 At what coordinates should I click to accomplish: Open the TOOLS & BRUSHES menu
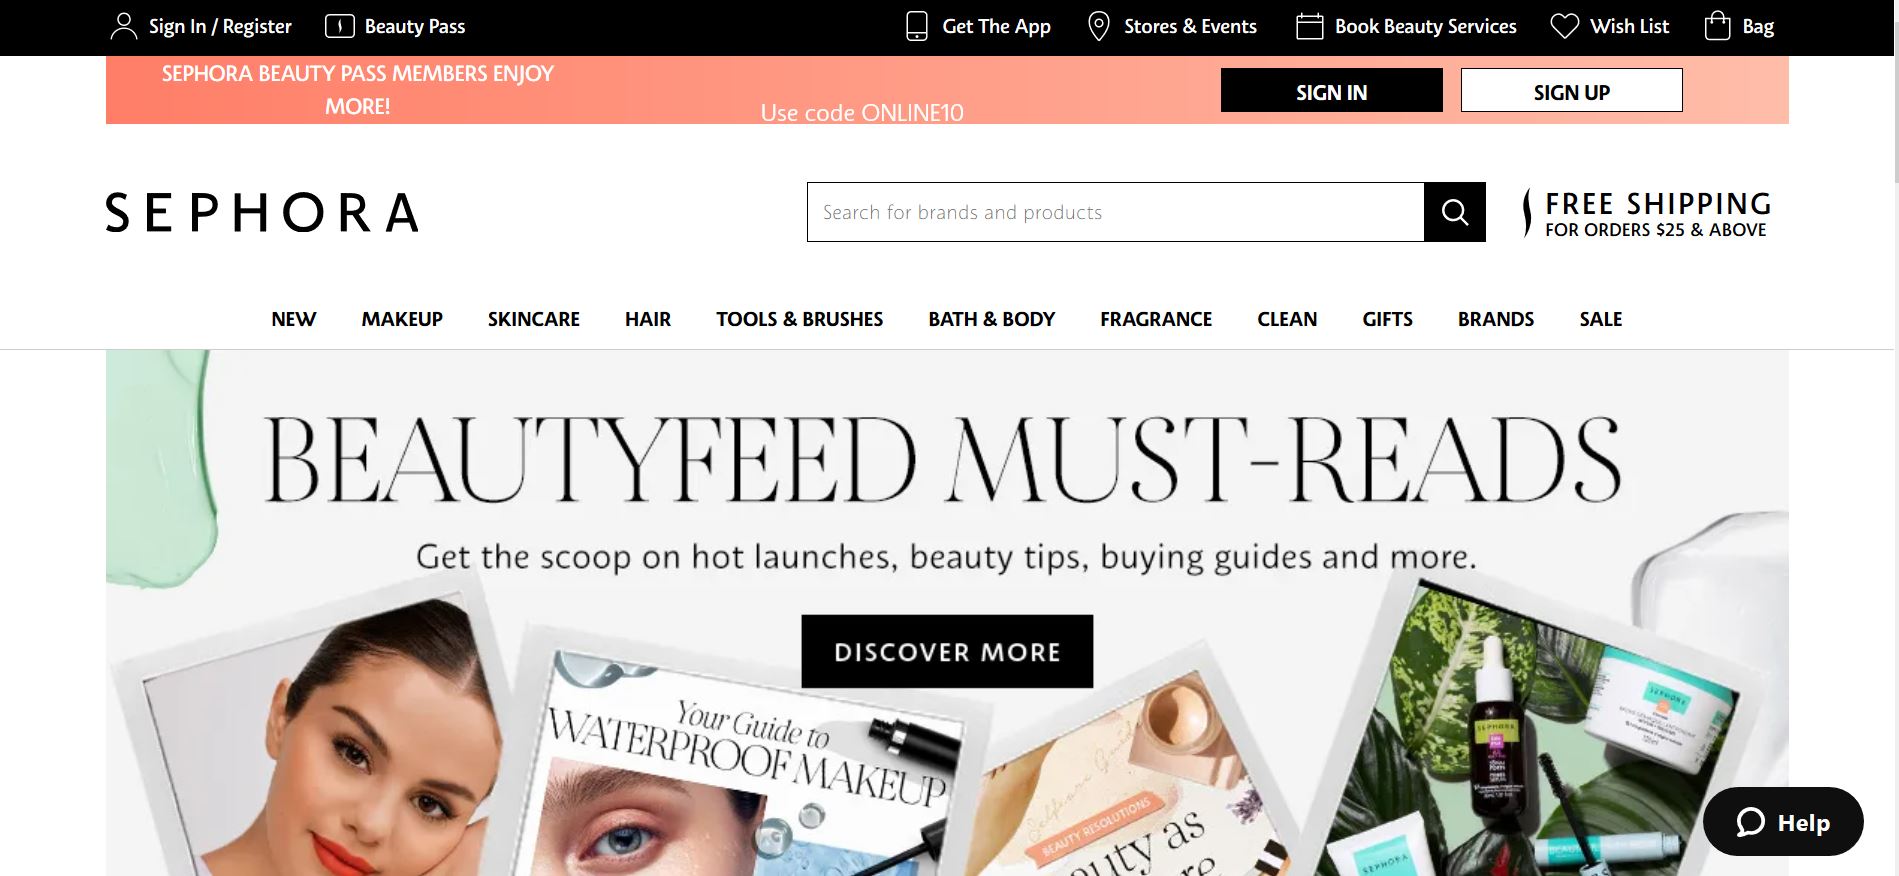coord(800,319)
